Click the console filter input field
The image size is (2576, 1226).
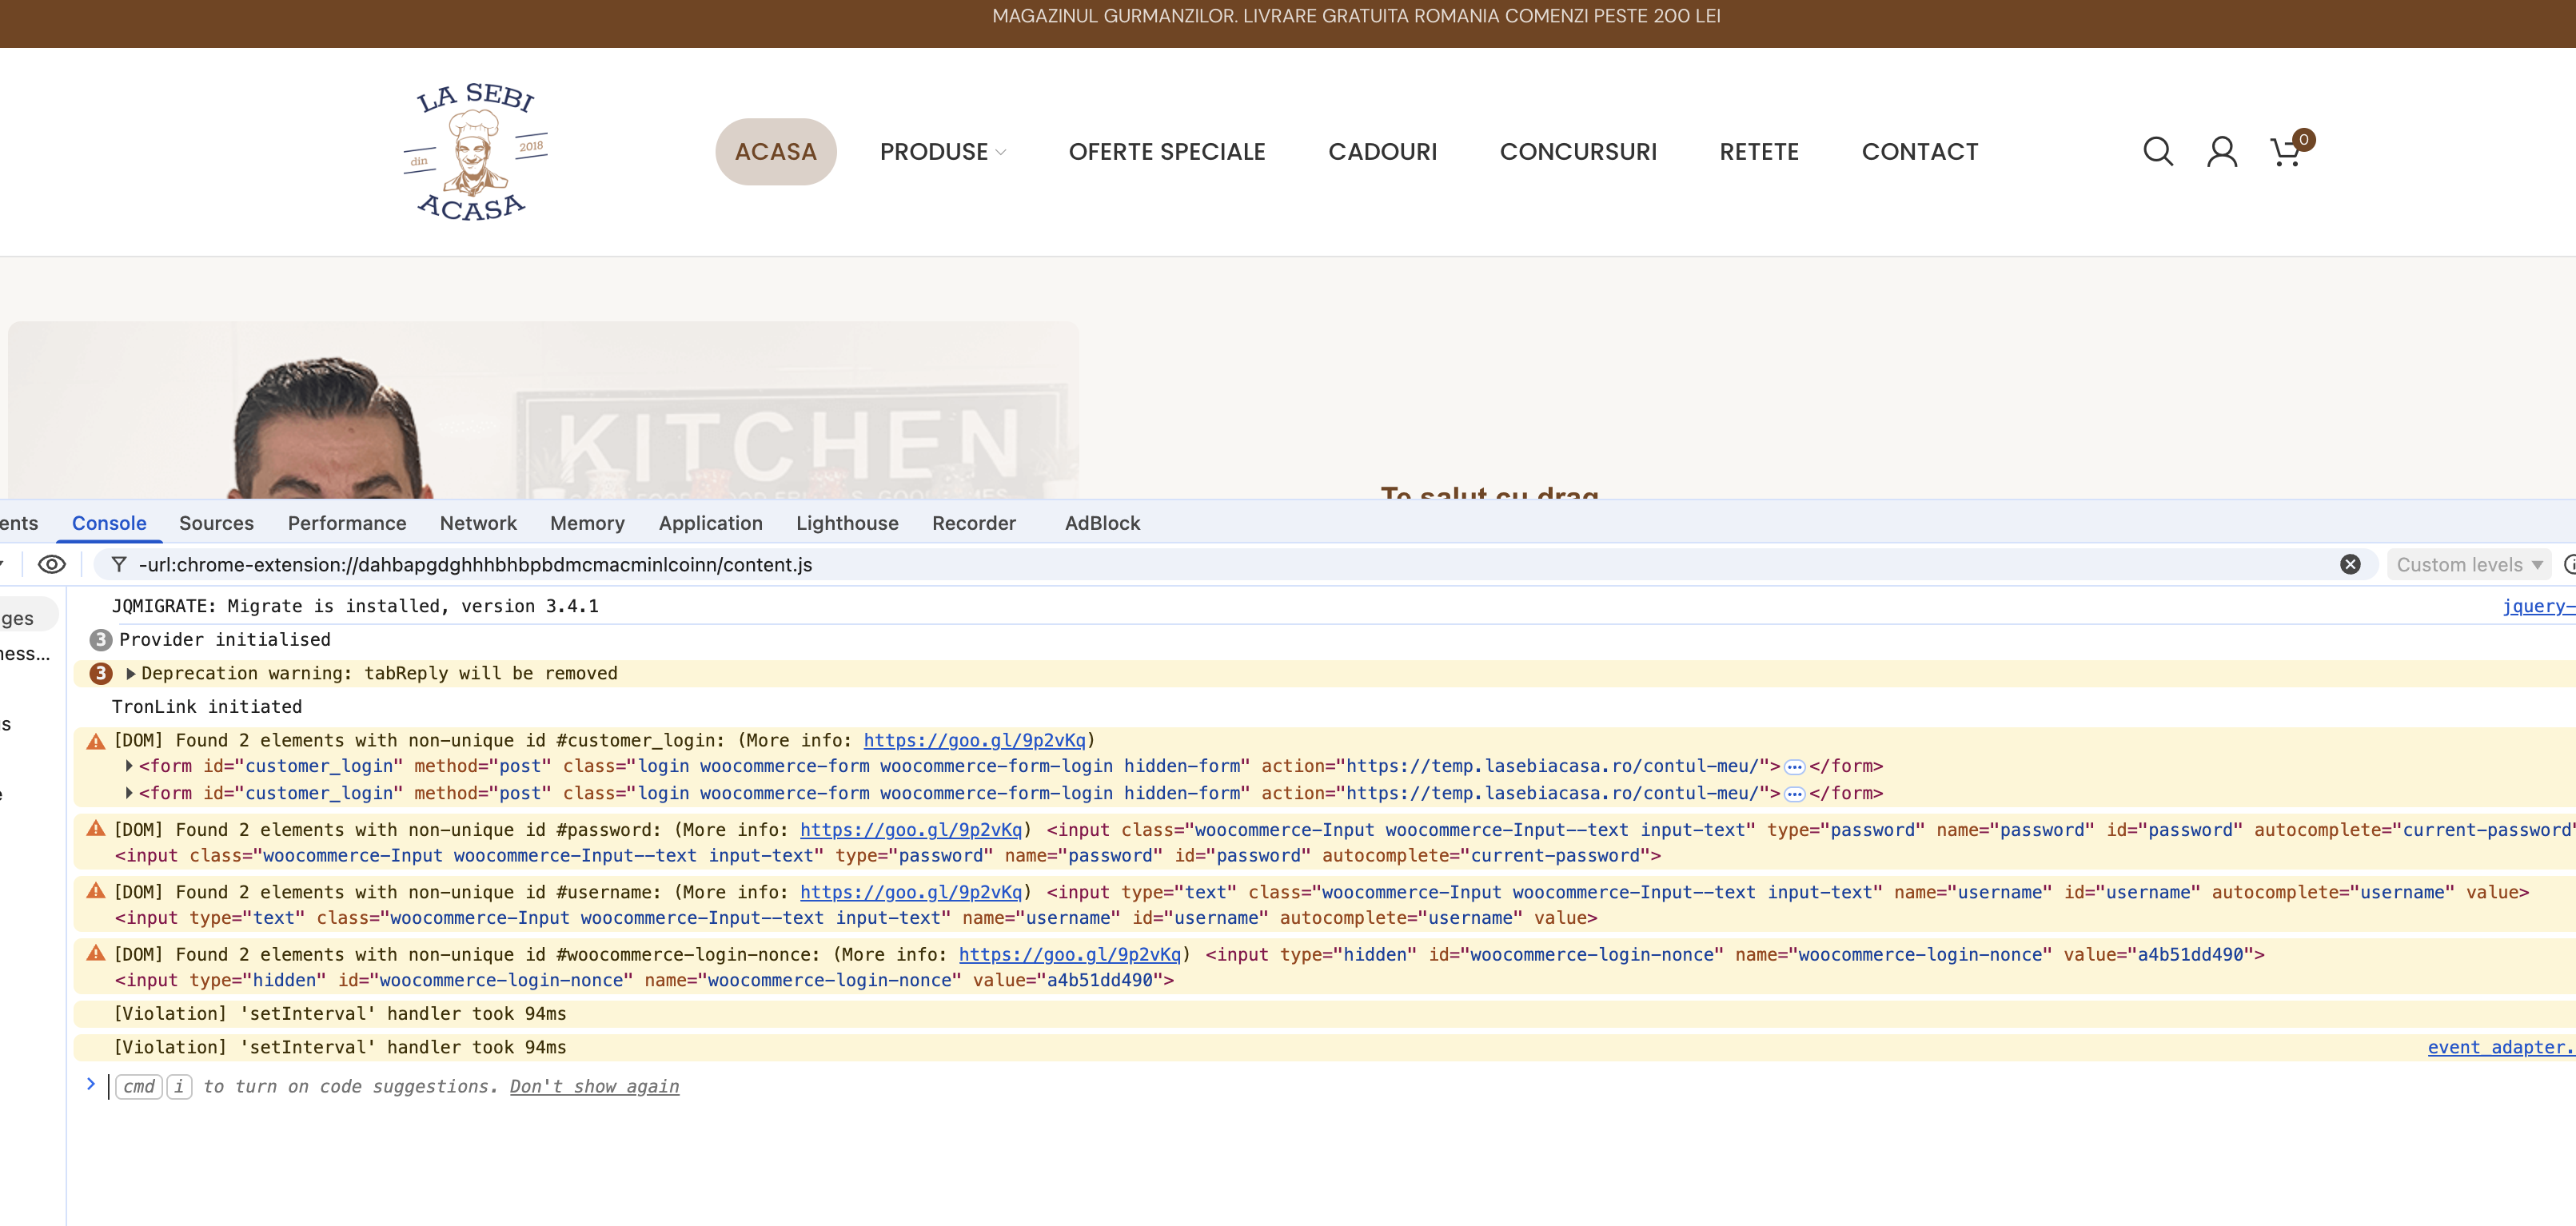1200,564
